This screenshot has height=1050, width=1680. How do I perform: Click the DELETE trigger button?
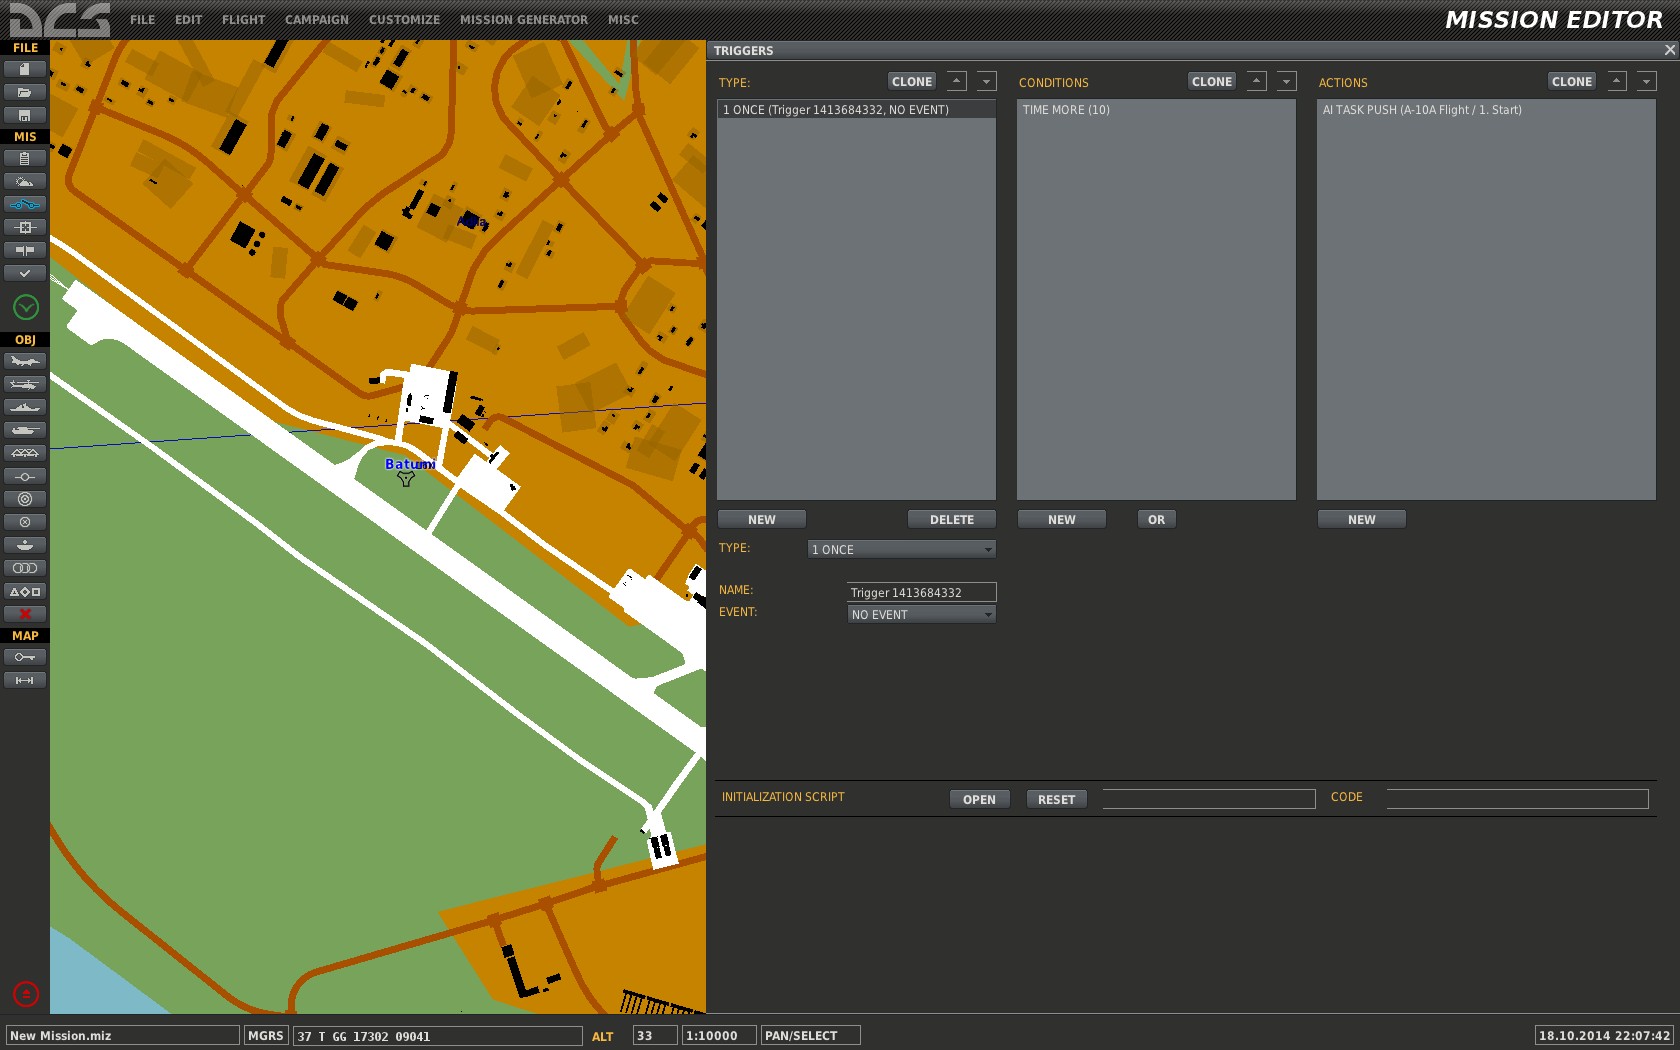tap(951, 519)
